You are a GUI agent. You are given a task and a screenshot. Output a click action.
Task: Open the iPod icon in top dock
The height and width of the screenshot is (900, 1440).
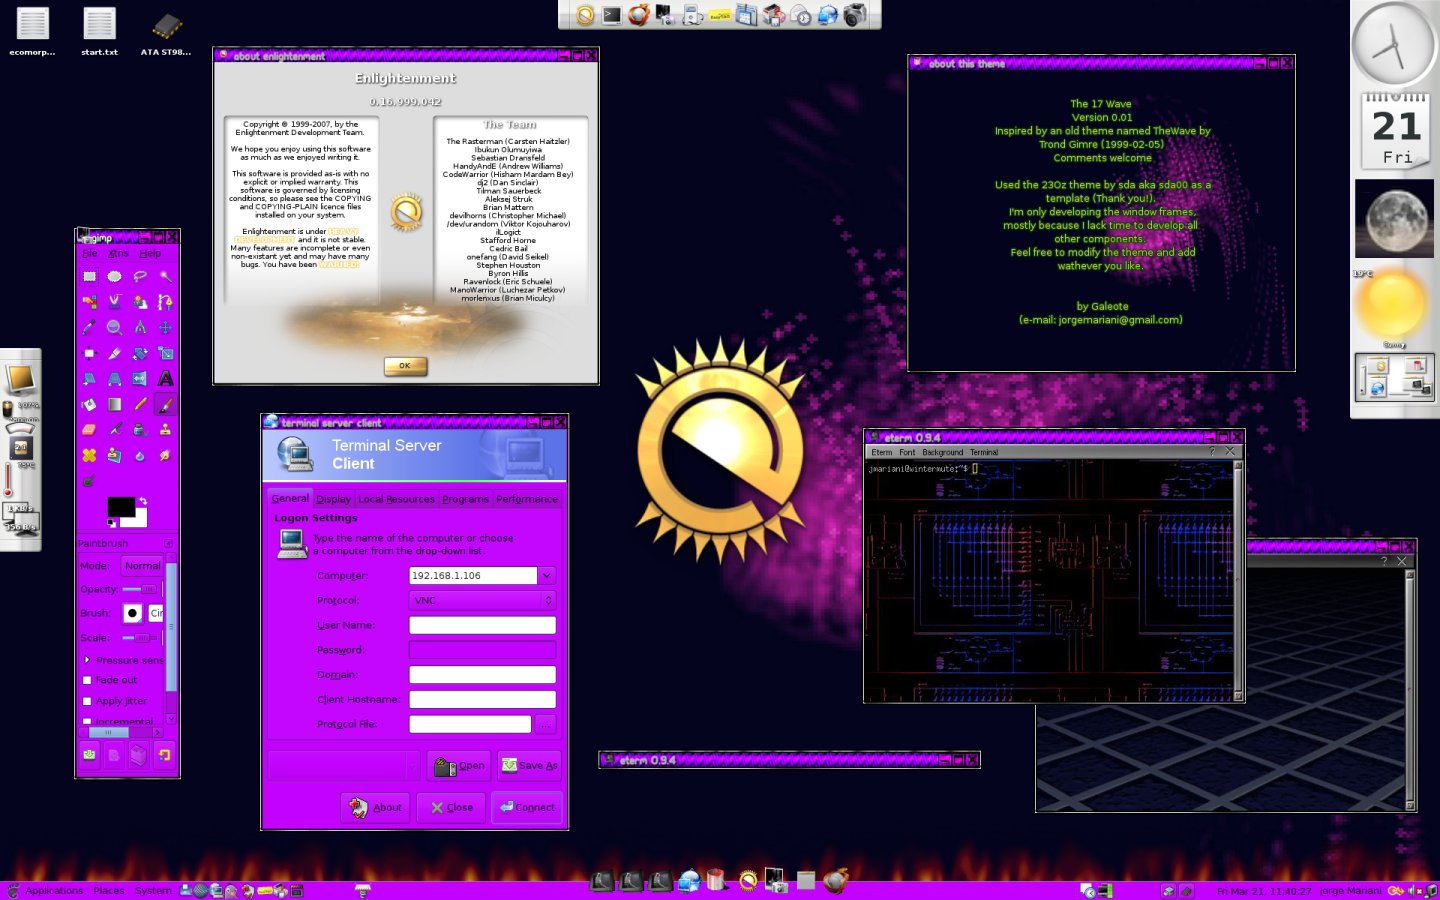click(693, 15)
